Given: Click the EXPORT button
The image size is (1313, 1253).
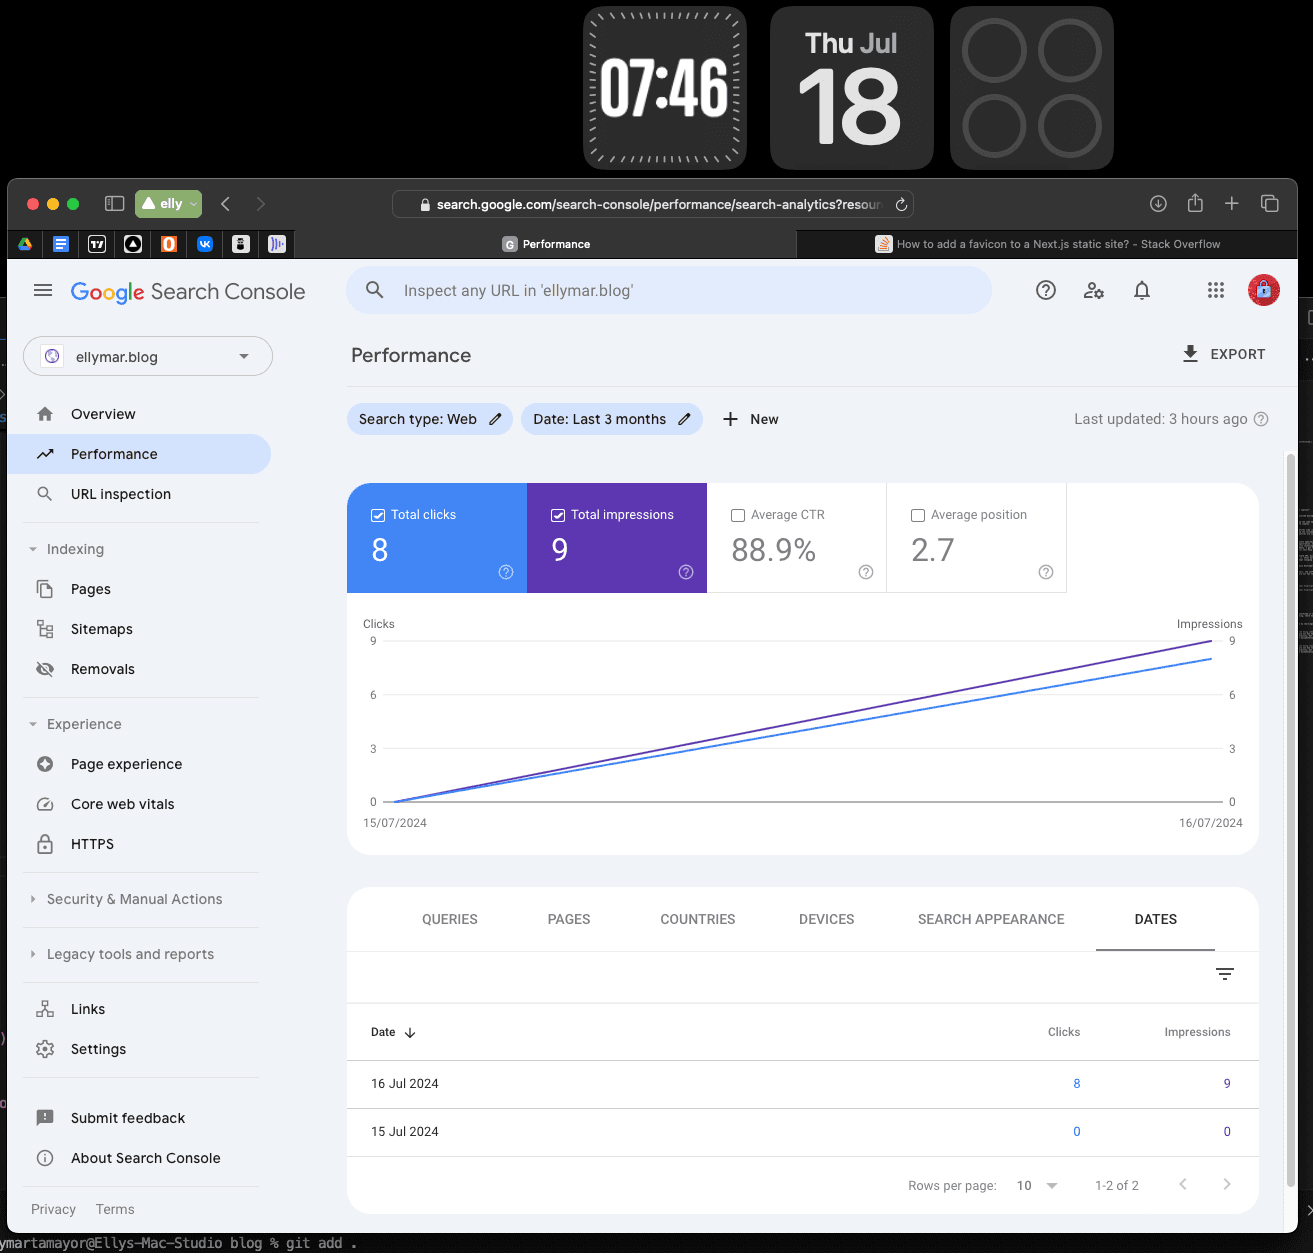Looking at the screenshot, I should click(x=1224, y=354).
